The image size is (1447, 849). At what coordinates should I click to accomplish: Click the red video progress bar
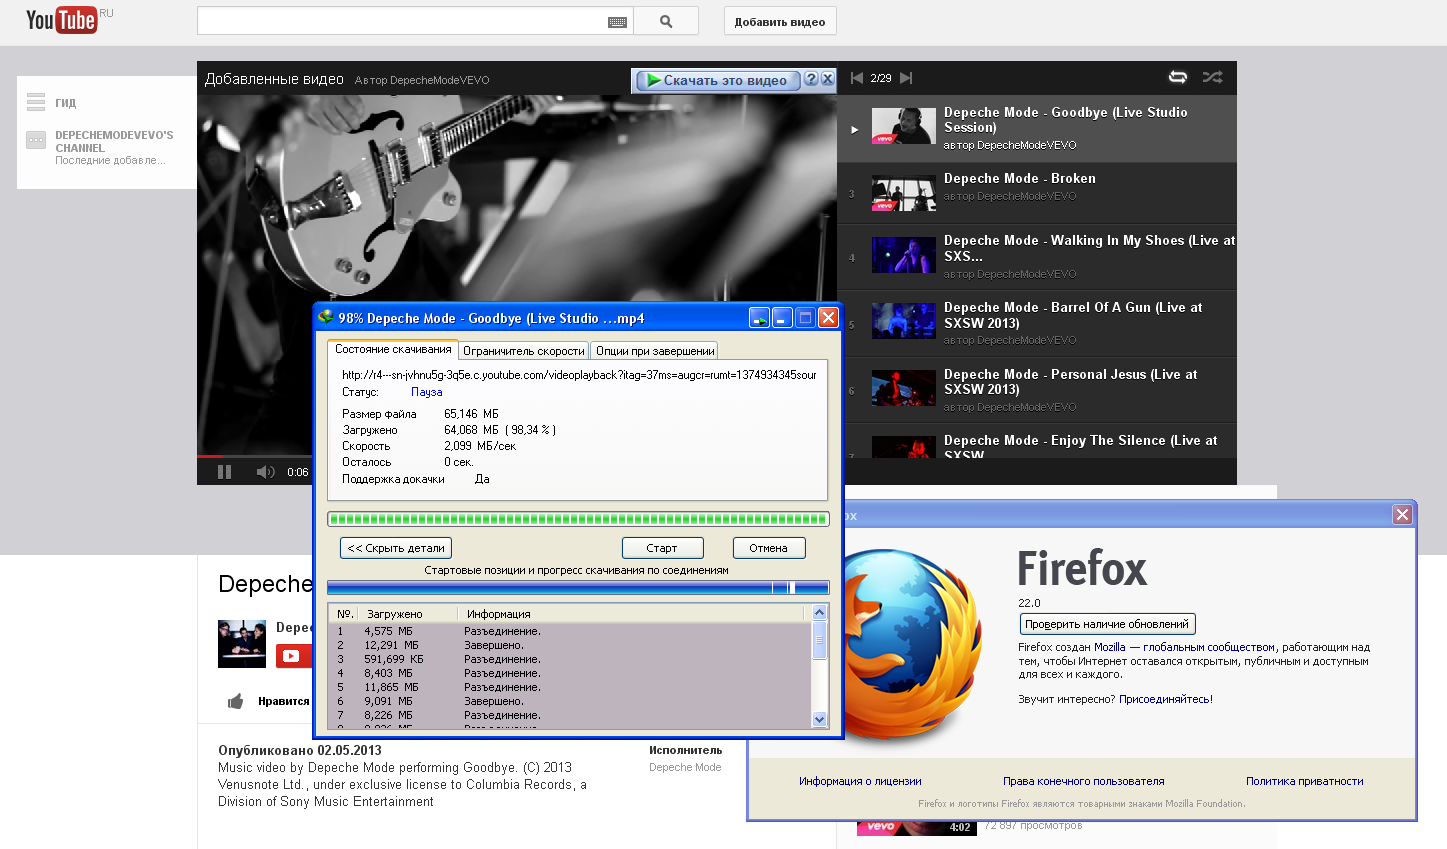pyautogui.click(x=210, y=456)
